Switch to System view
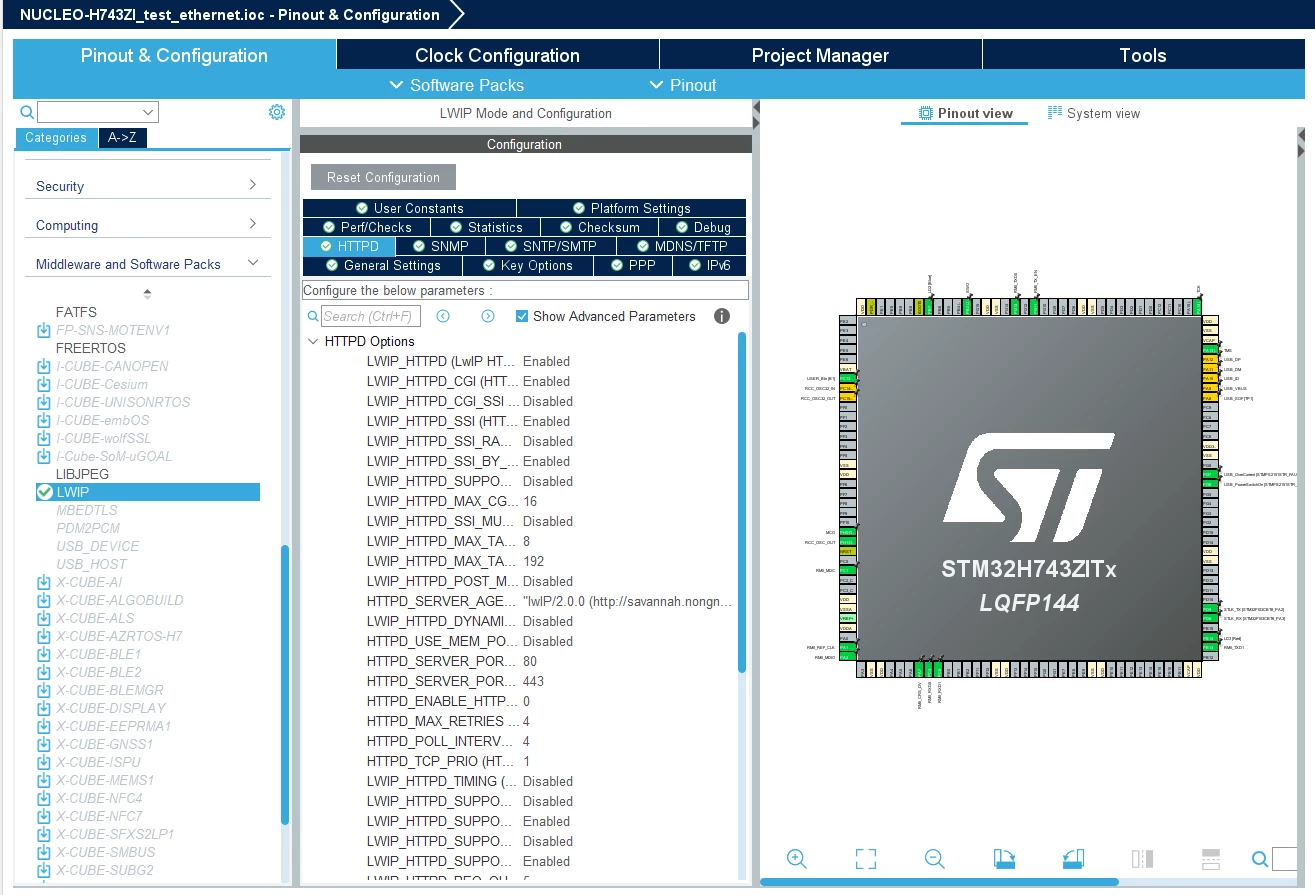The width and height of the screenshot is (1315, 895). pyautogui.click(x=1093, y=113)
